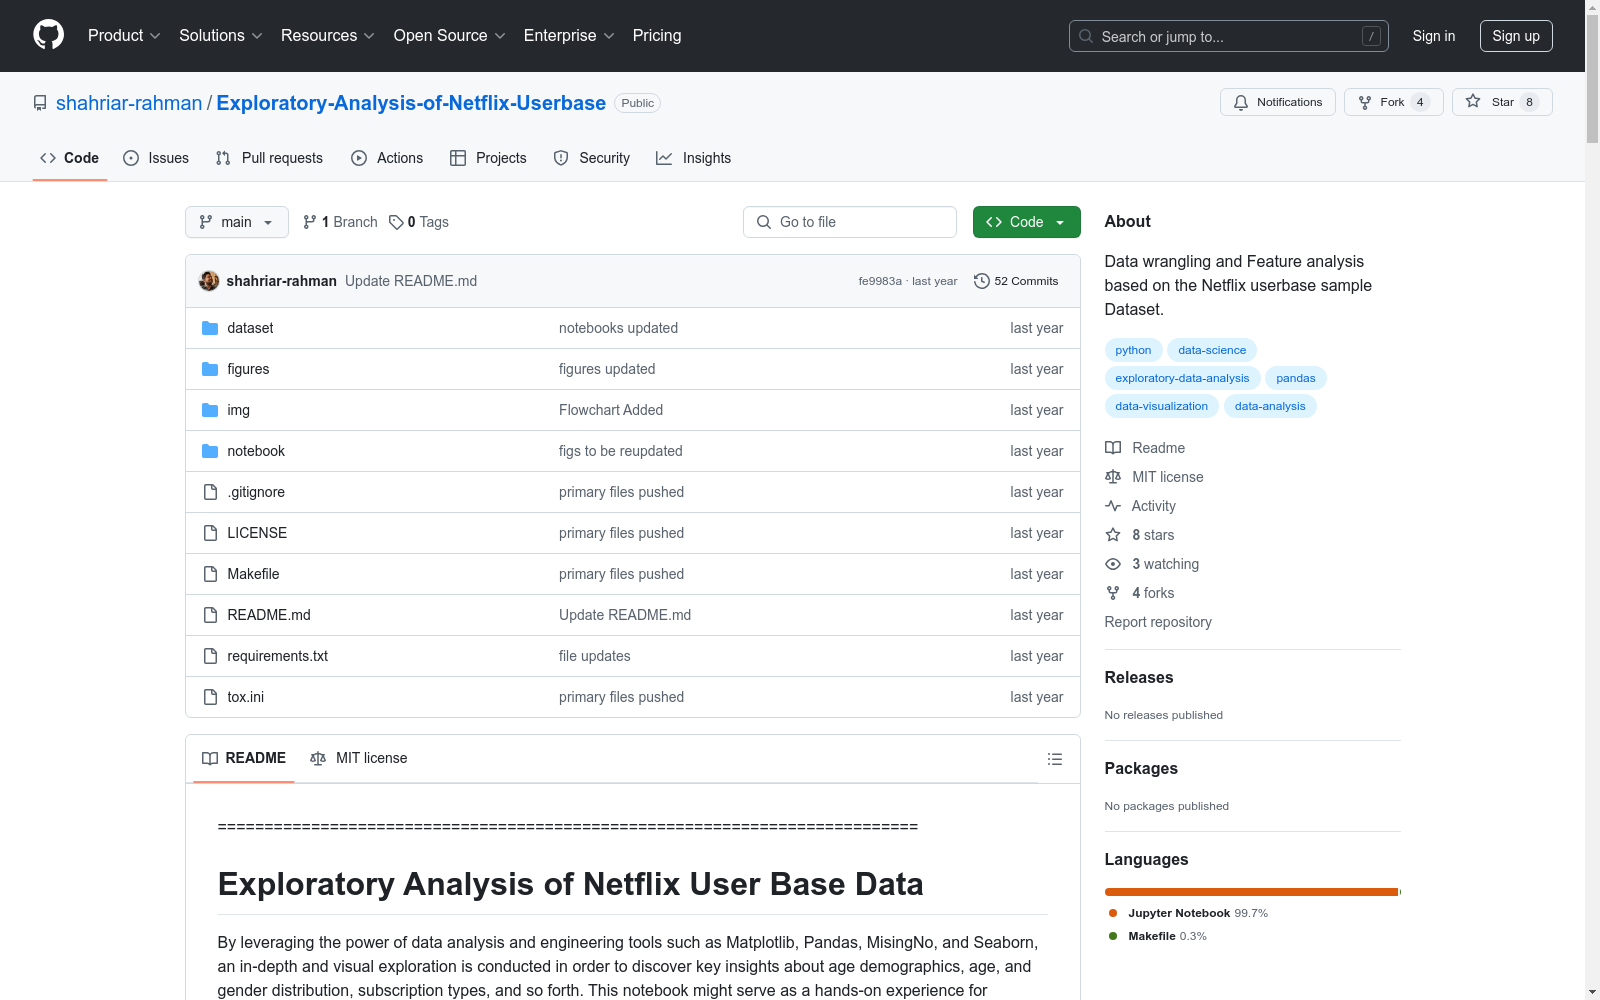Click the python topic tag
This screenshot has width=1600, height=1000.
(x=1133, y=350)
